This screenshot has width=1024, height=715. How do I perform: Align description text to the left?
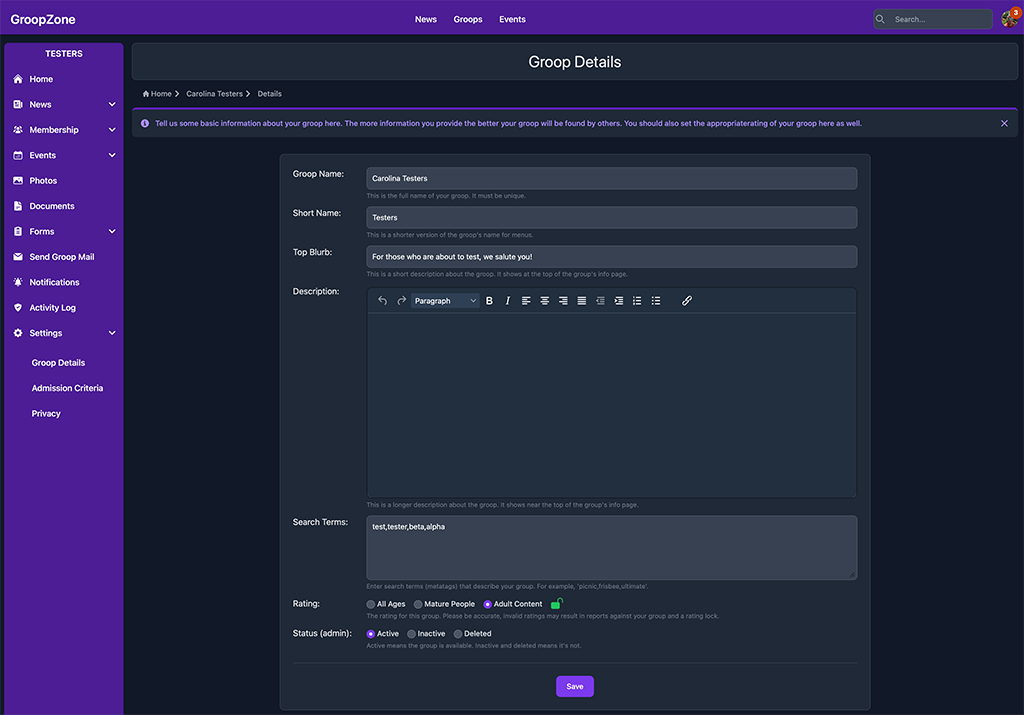[526, 301]
